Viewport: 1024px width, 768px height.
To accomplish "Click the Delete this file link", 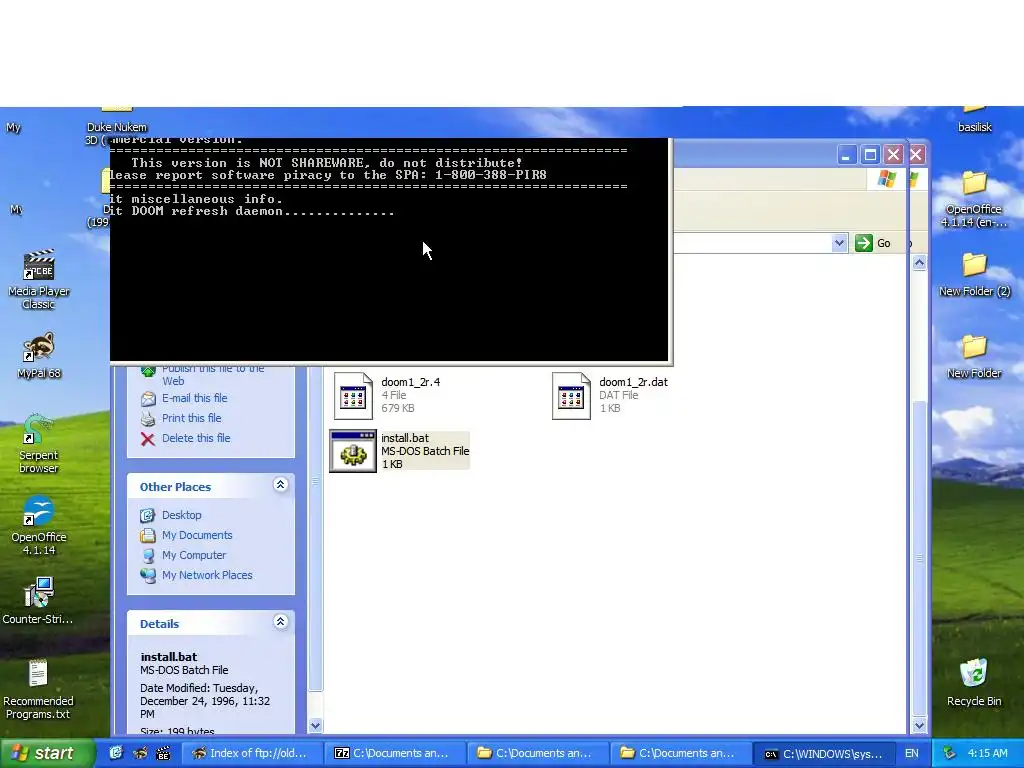I will [196, 438].
